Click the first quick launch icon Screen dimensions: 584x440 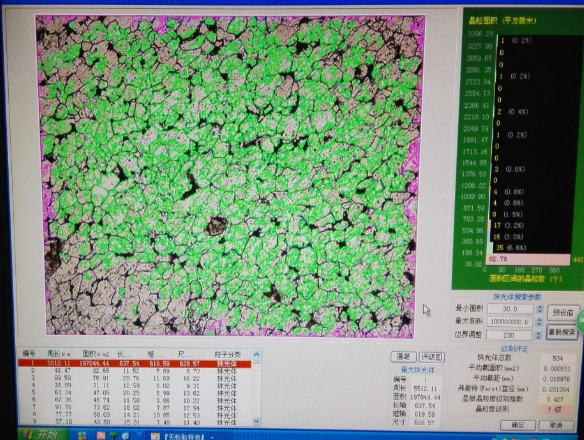click(82, 435)
